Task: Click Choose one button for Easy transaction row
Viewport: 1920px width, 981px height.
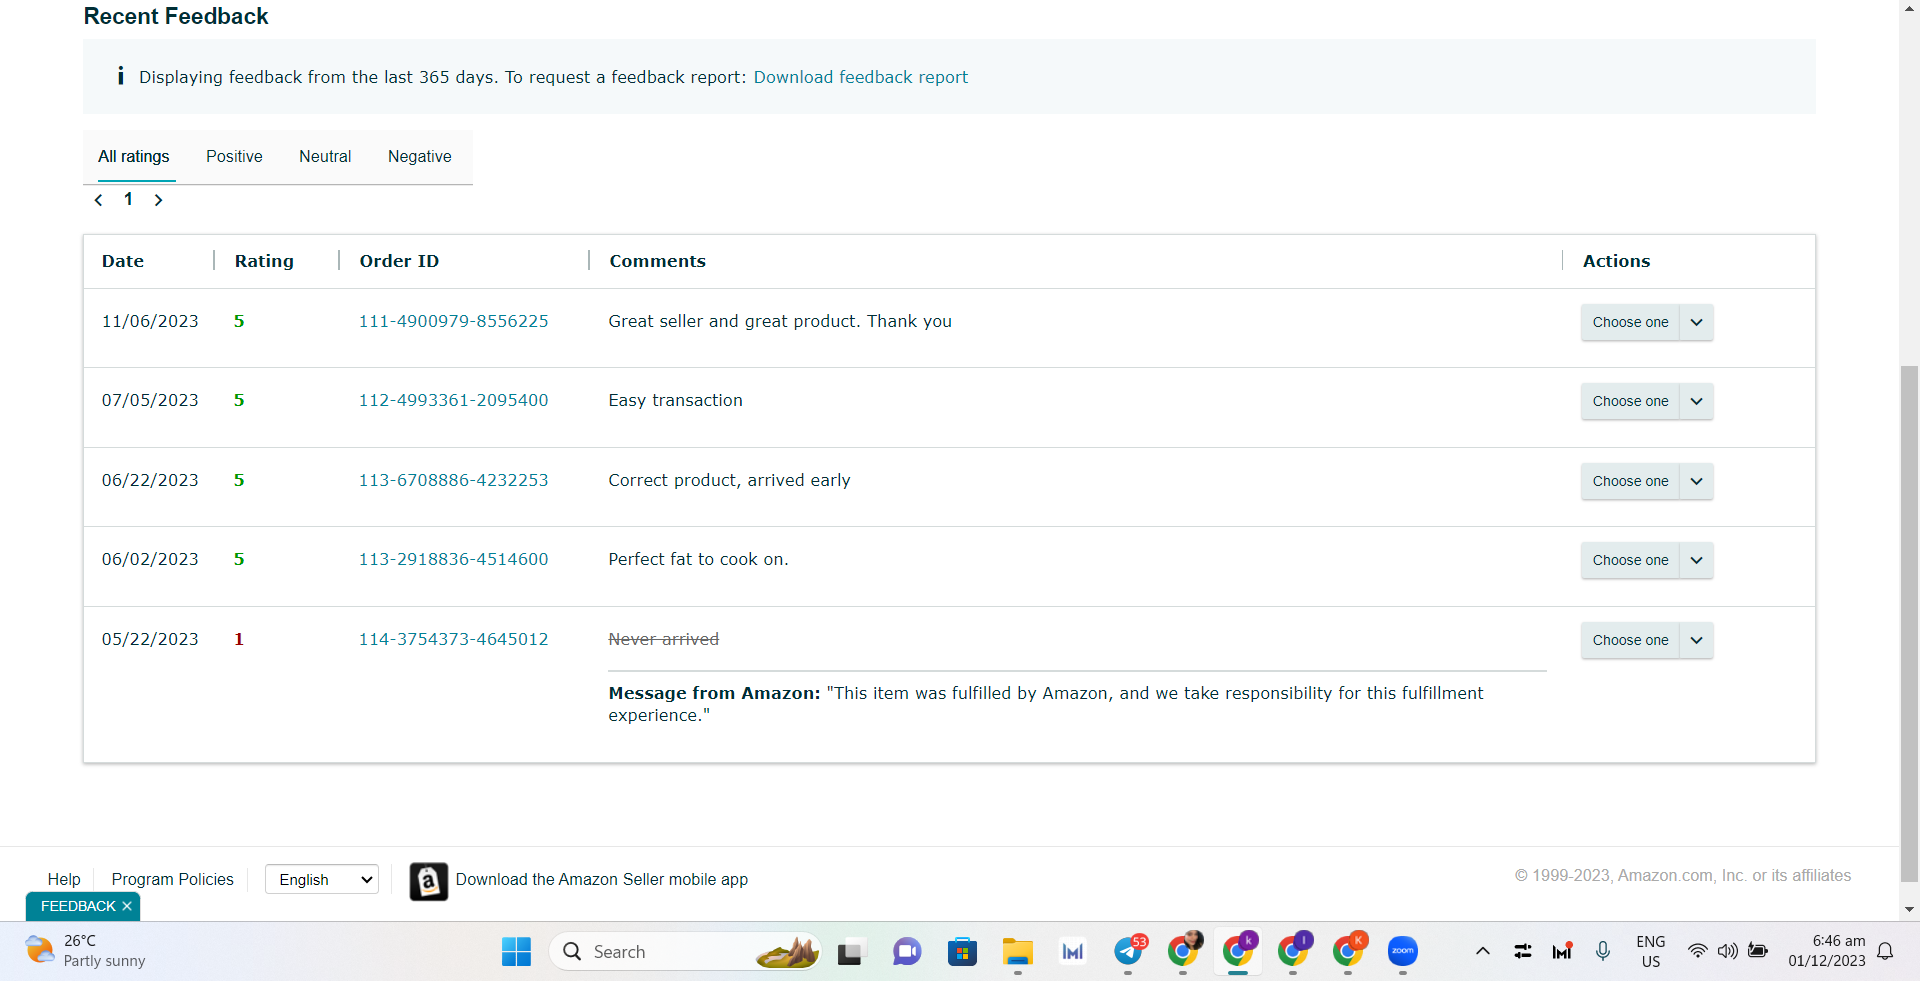Action: coord(1630,401)
